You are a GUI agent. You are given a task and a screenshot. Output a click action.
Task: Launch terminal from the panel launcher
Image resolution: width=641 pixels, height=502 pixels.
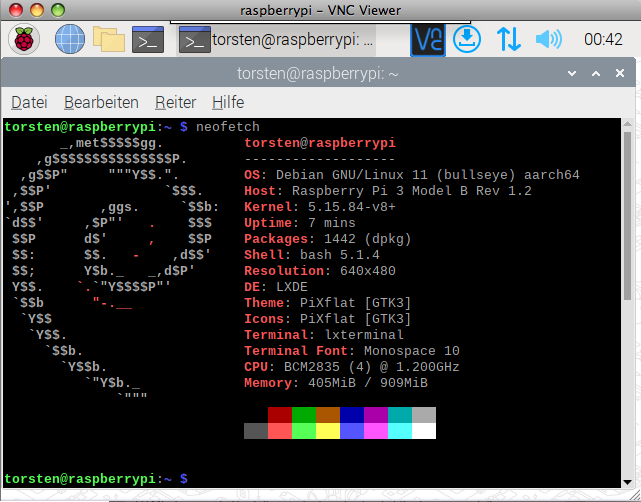pyautogui.click(x=148, y=40)
